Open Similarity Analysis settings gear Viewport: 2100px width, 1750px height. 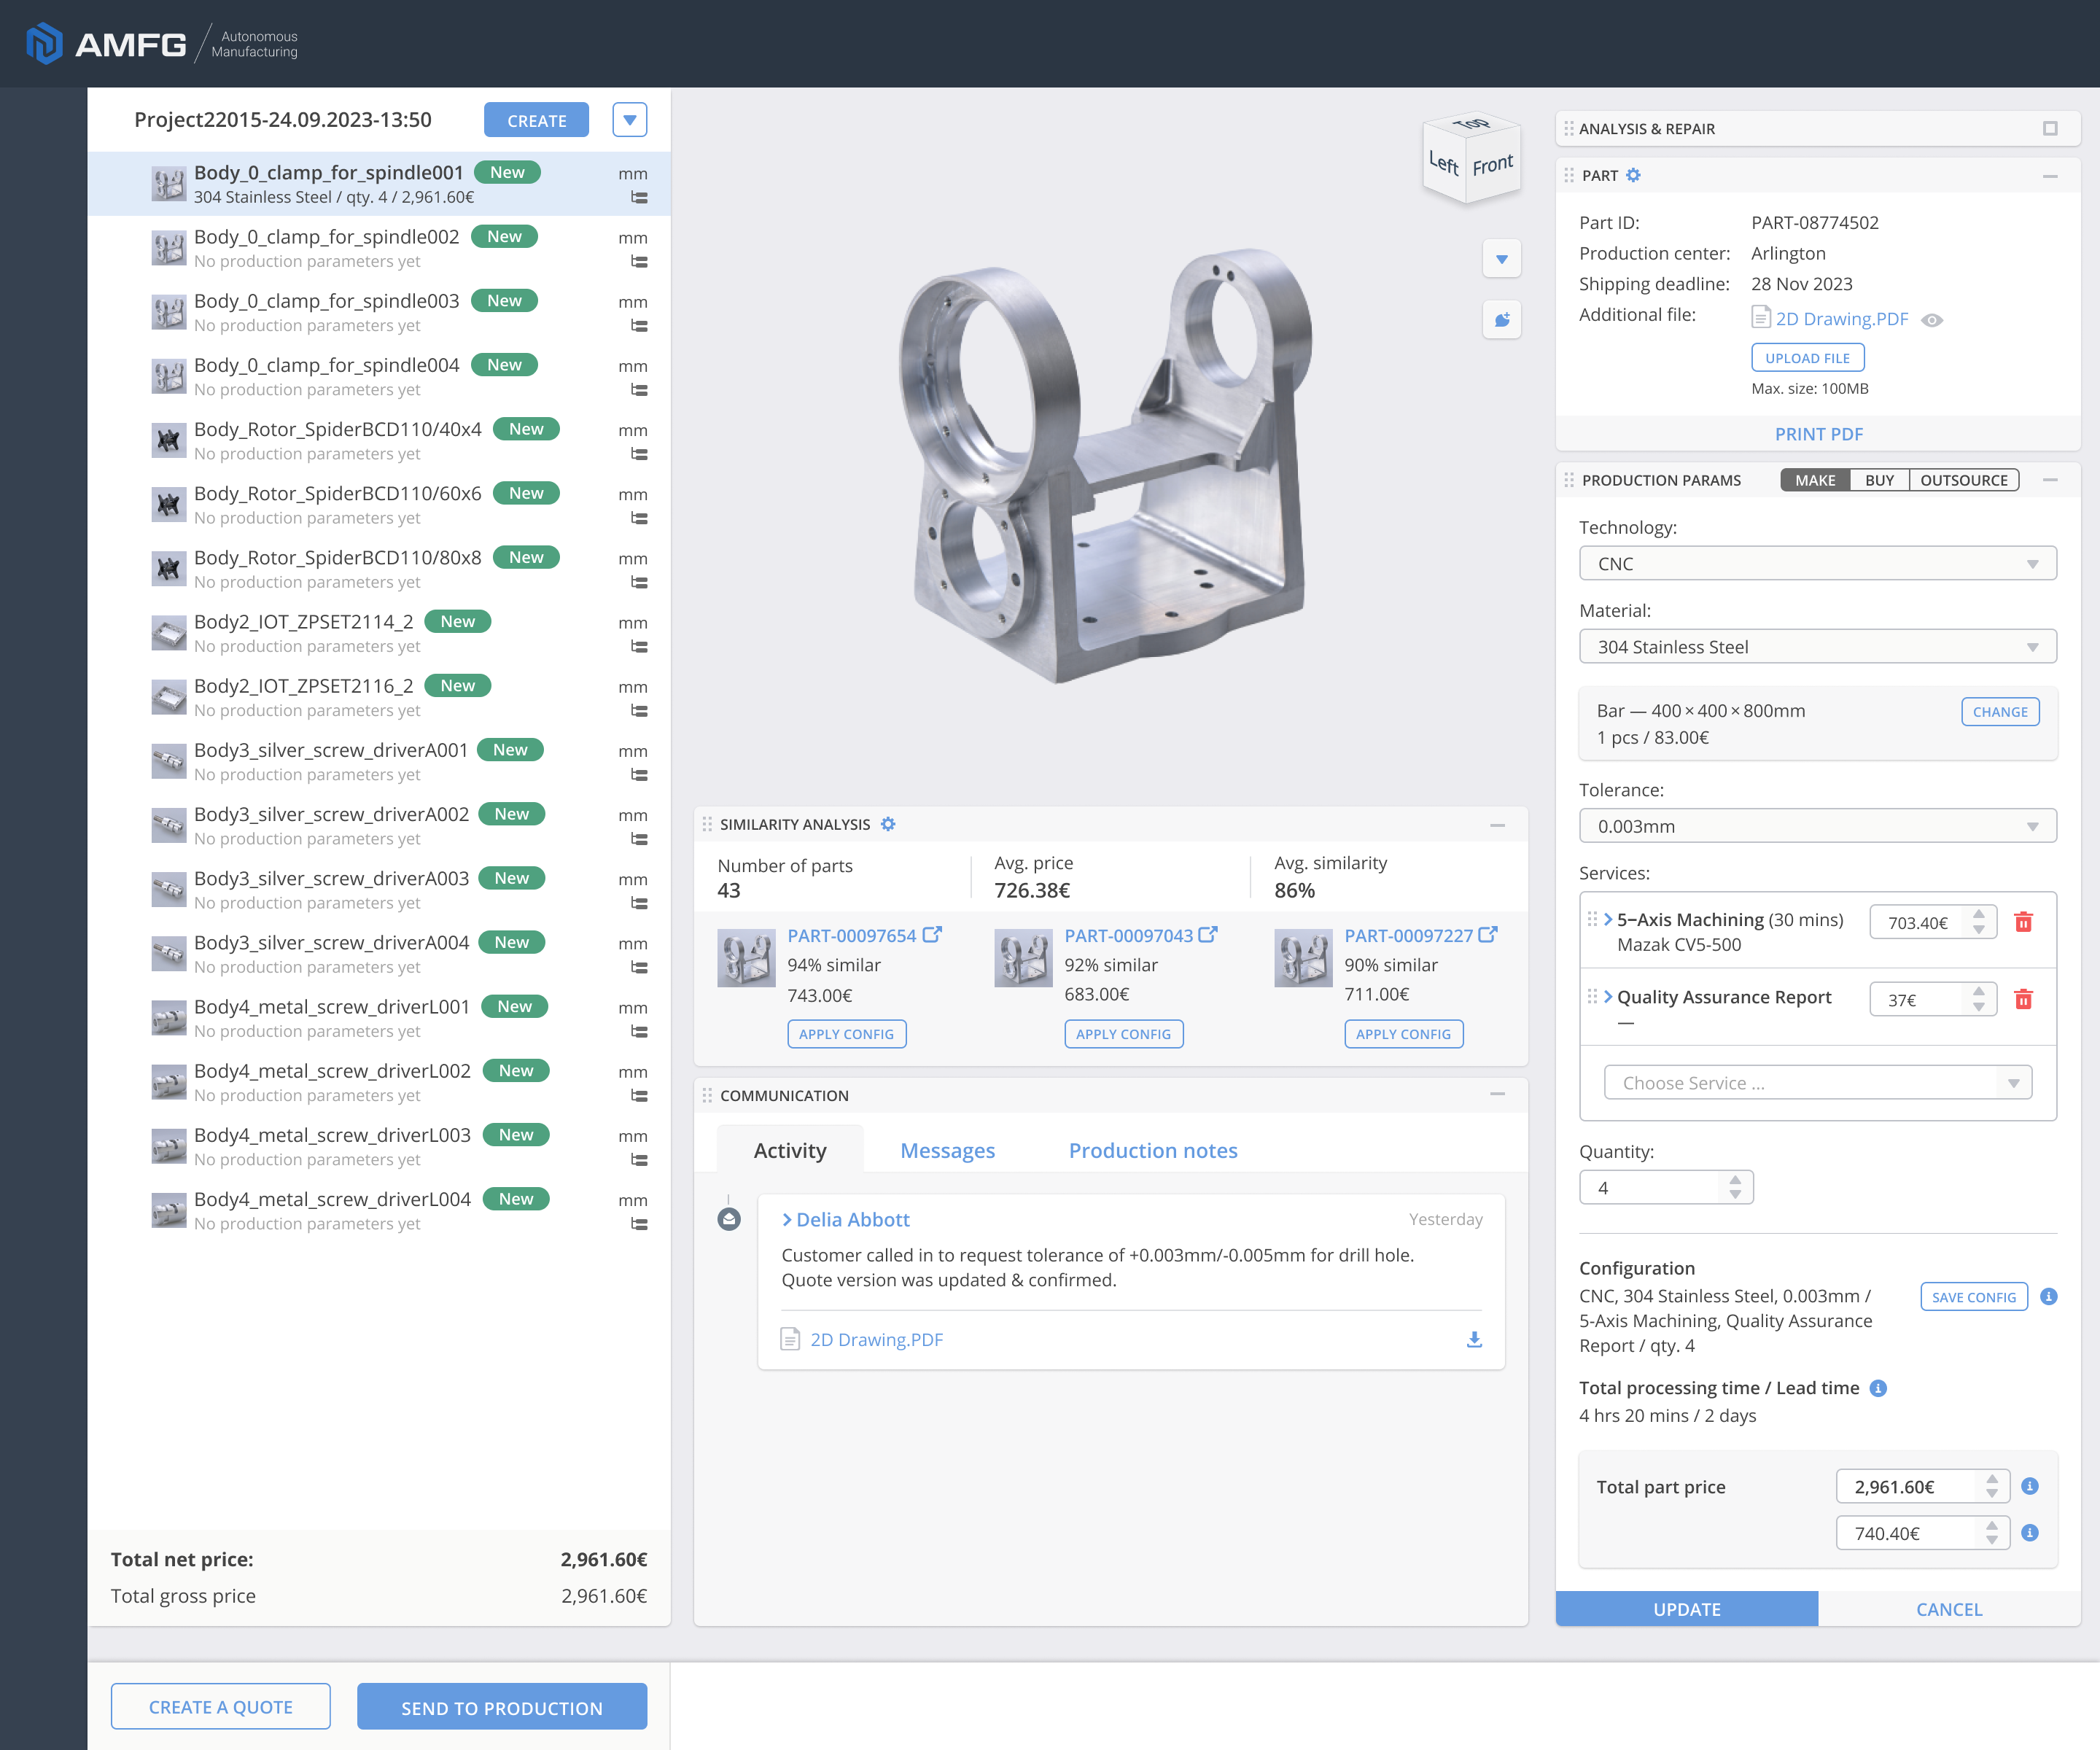tap(888, 824)
